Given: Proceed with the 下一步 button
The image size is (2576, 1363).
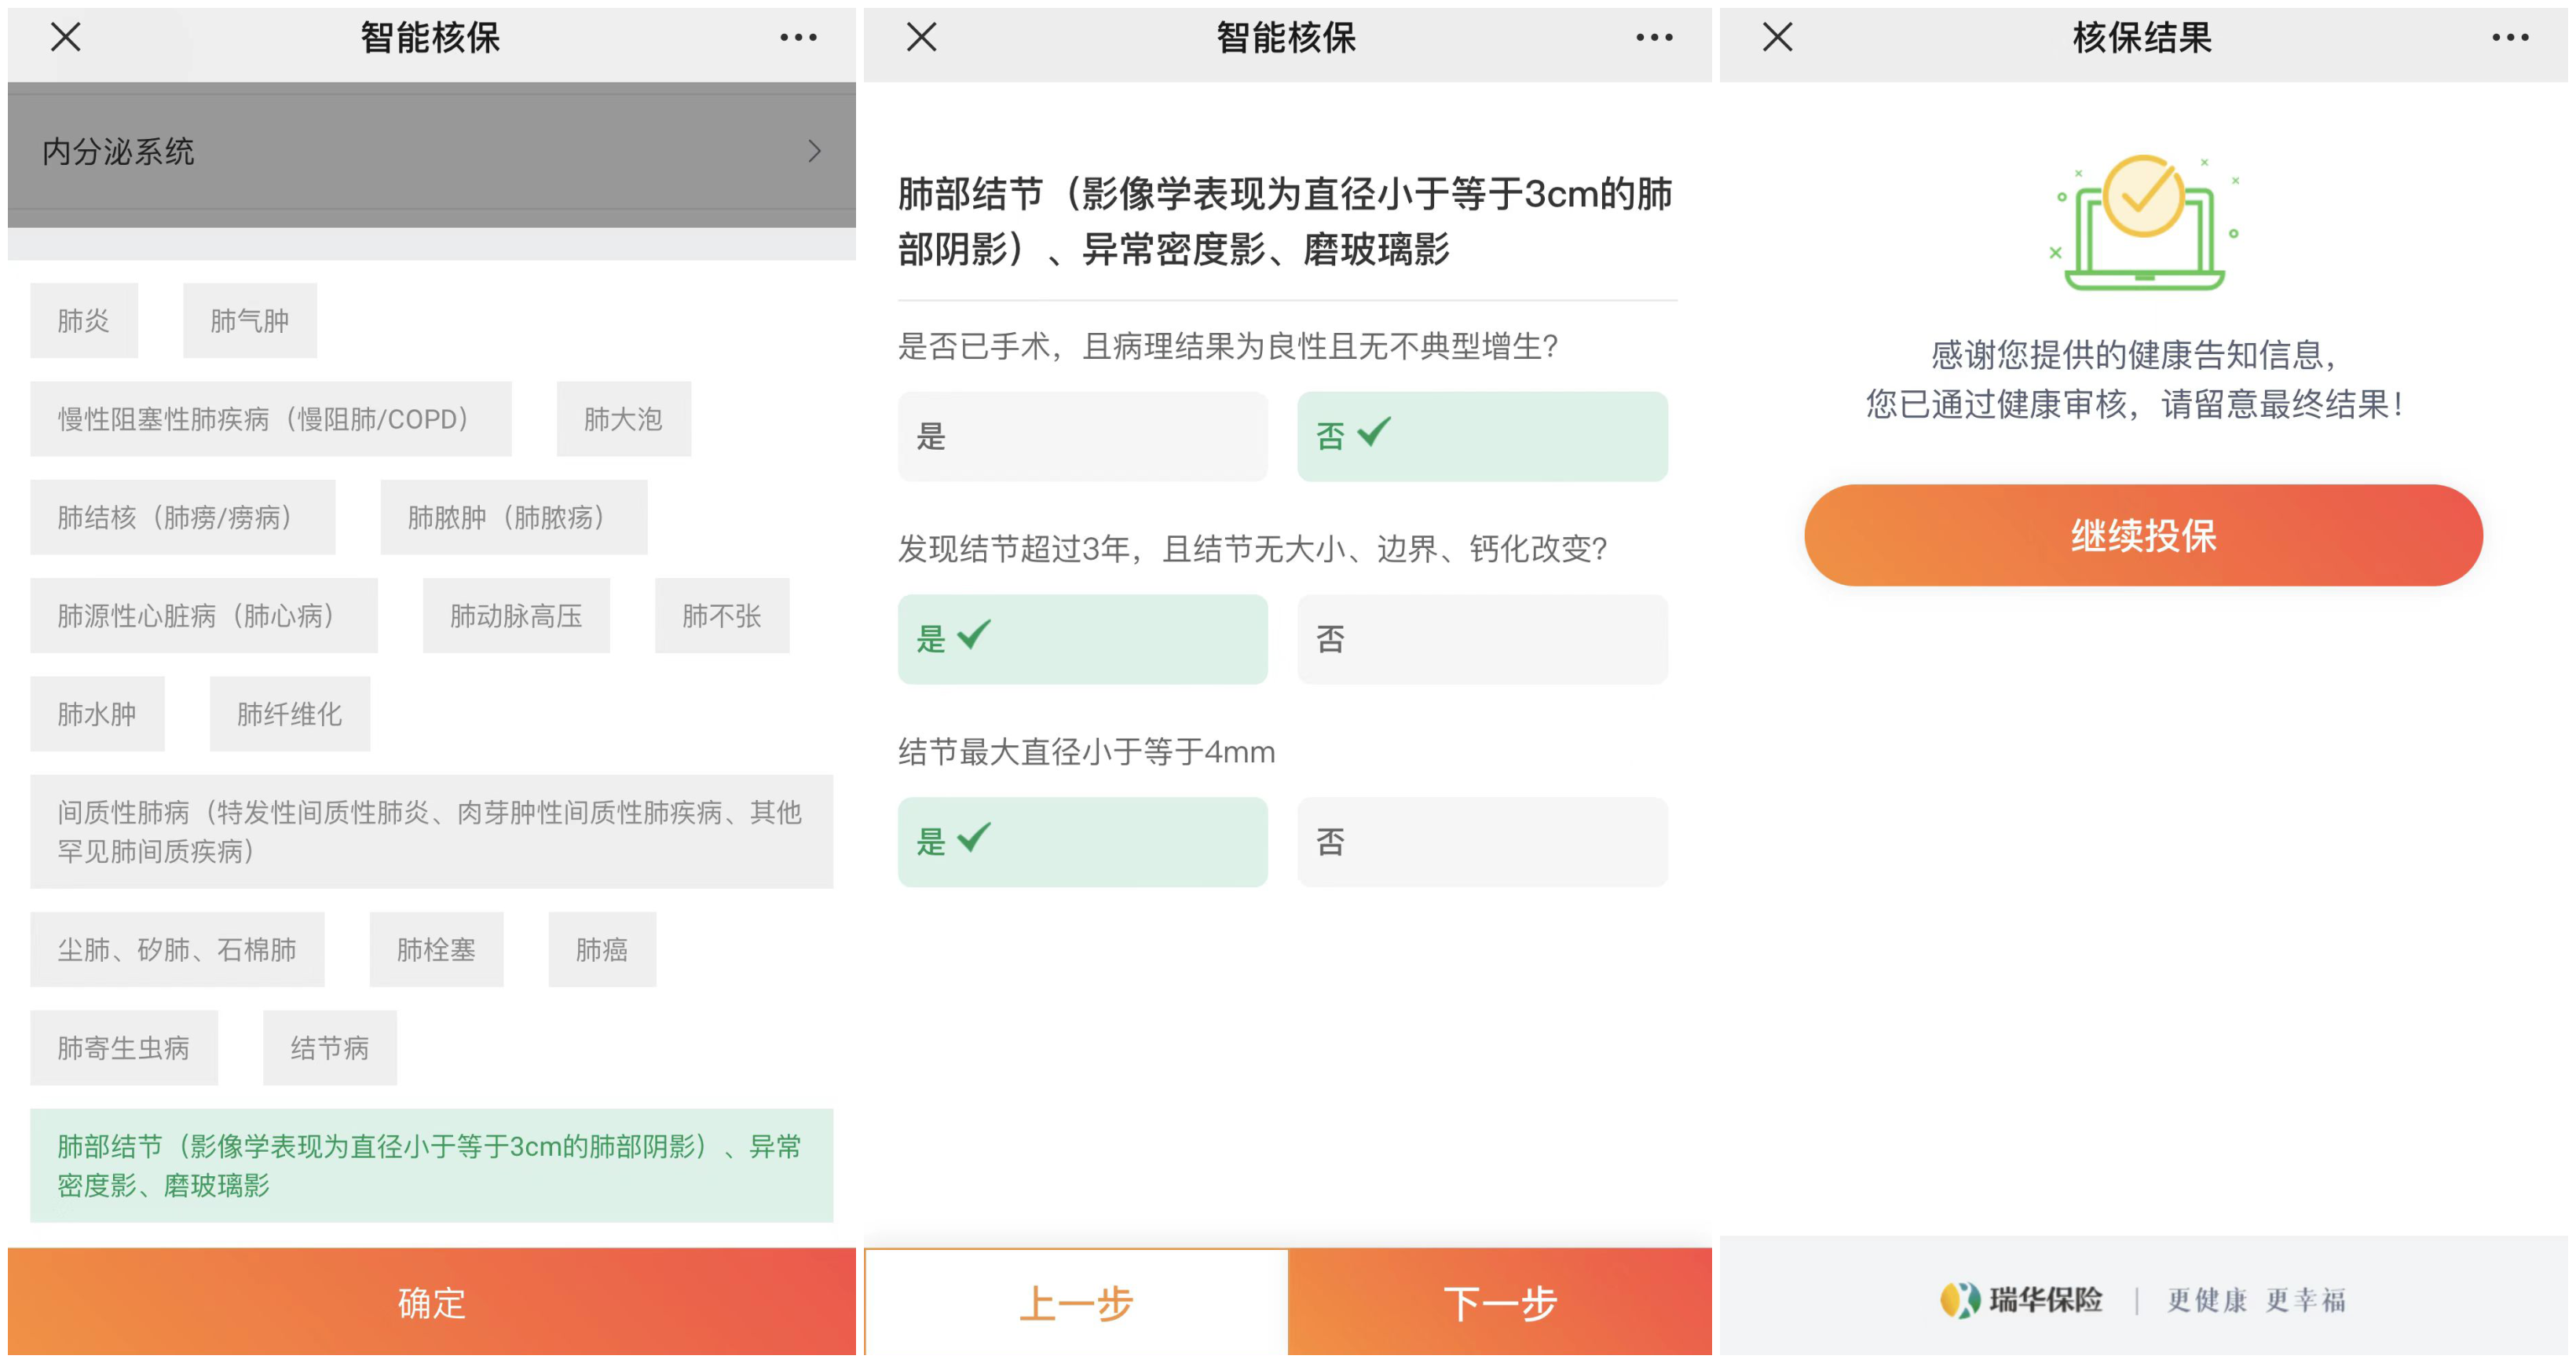Looking at the screenshot, I should (1500, 1303).
